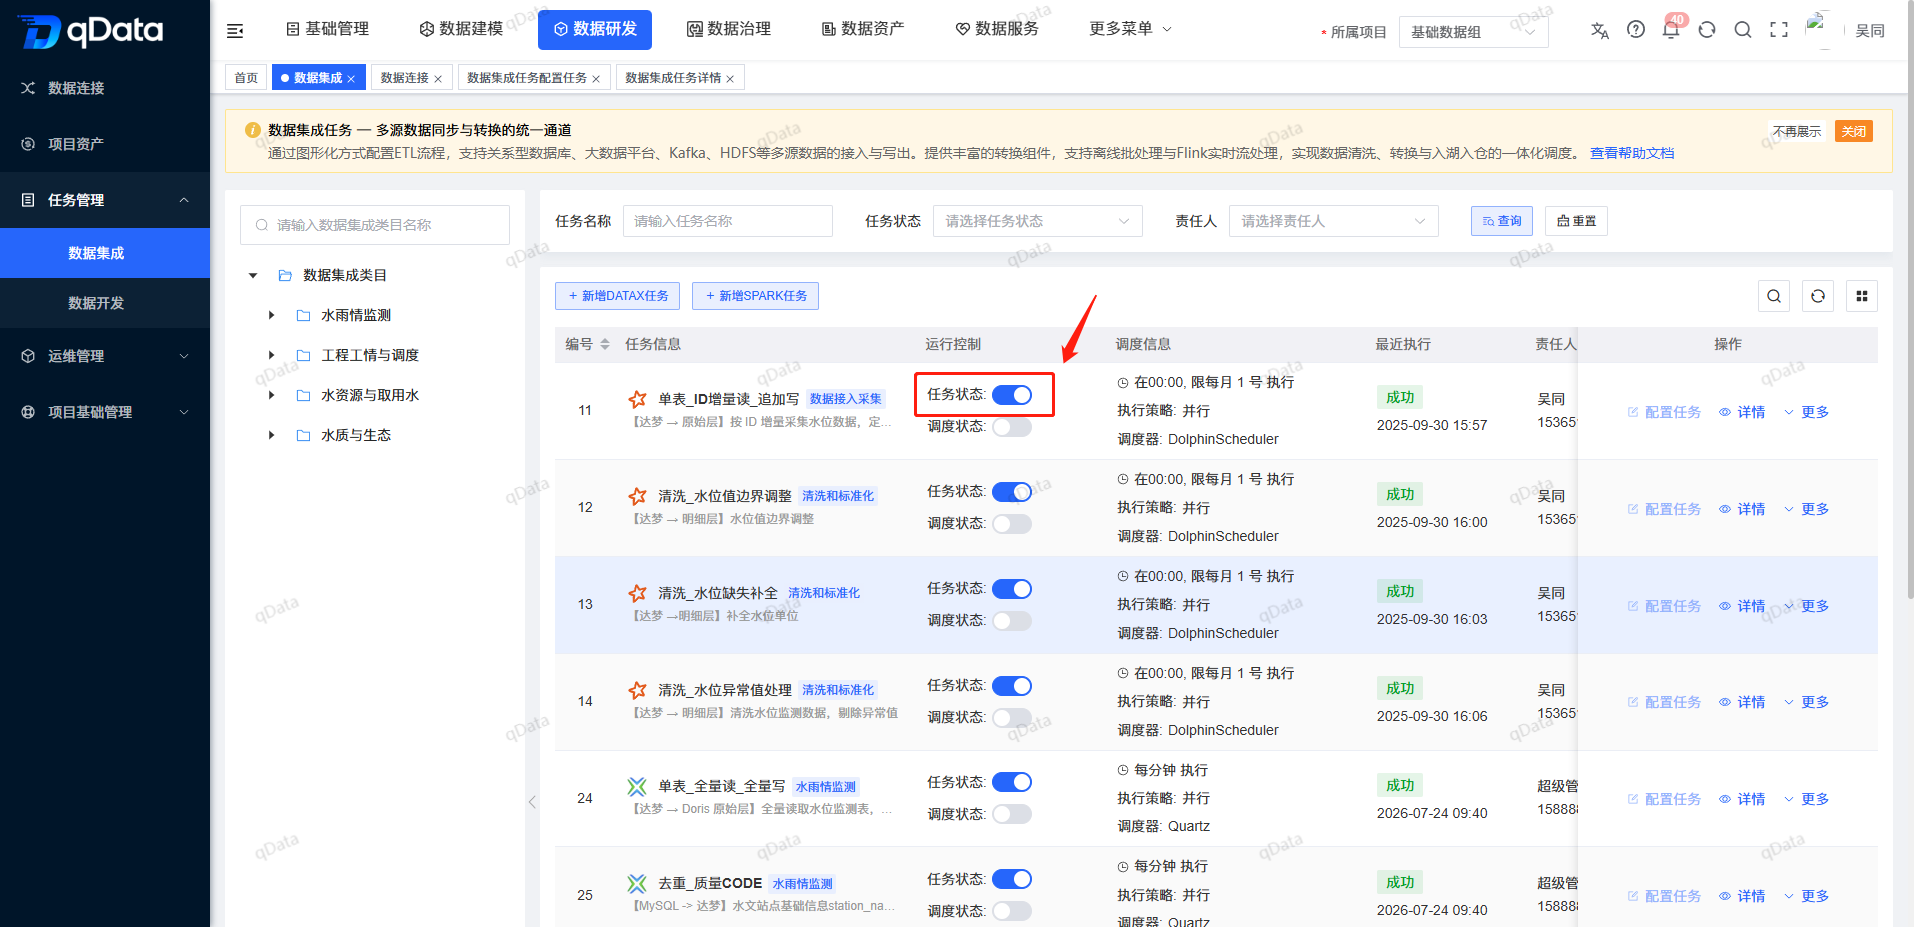Click the 重置 button
Viewport: 1914px width, 927px height.
coord(1577,221)
